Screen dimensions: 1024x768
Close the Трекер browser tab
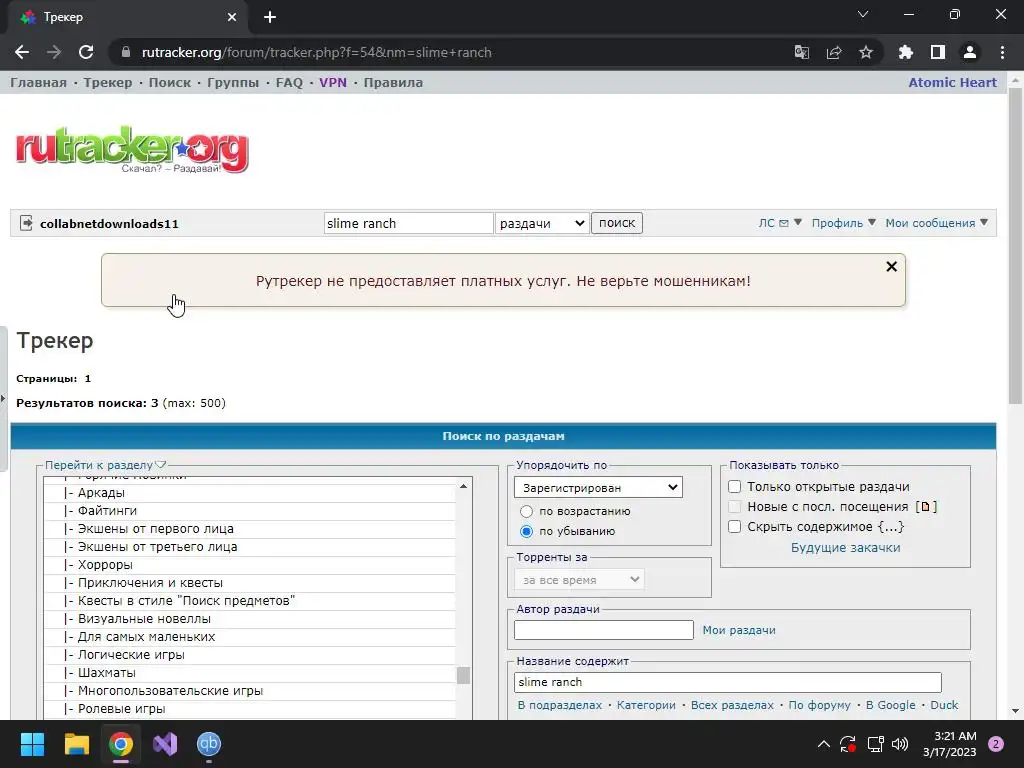231,17
